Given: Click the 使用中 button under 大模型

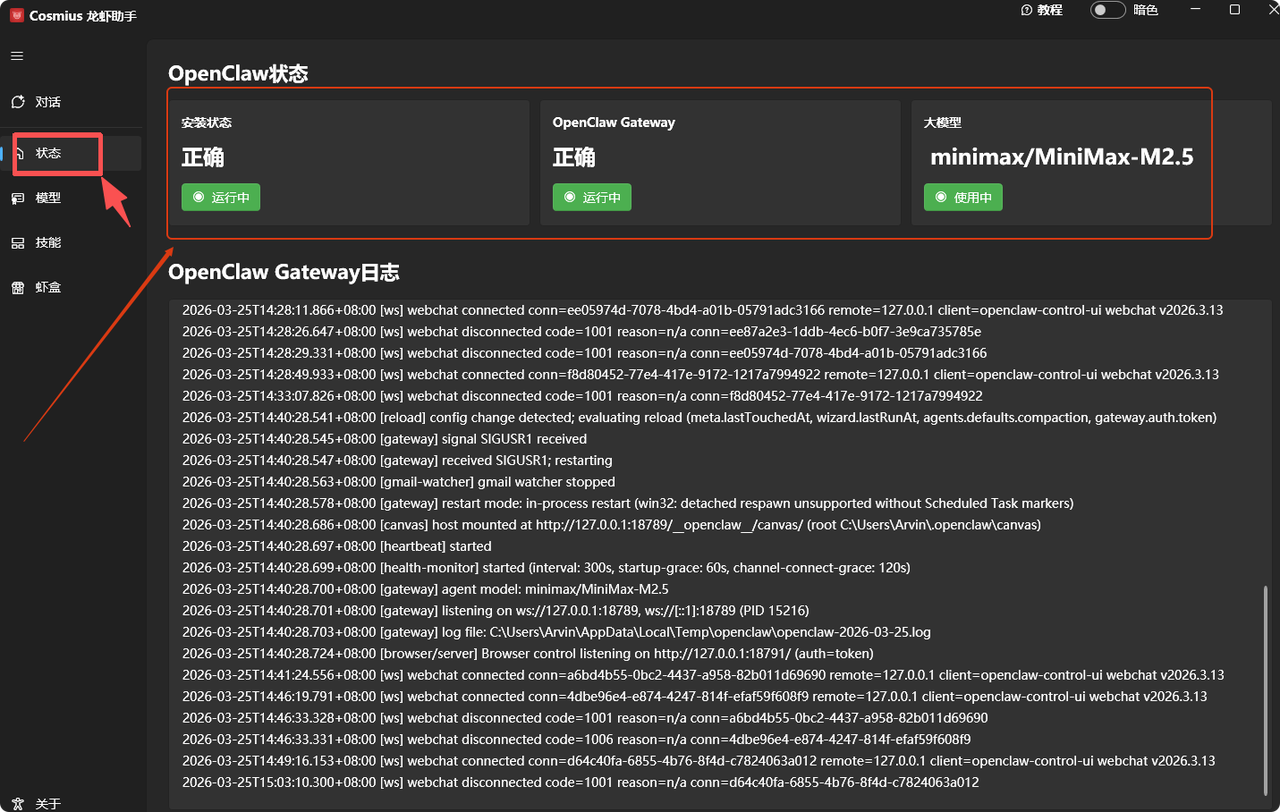Looking at the screenshot, I should coord(963,197).
